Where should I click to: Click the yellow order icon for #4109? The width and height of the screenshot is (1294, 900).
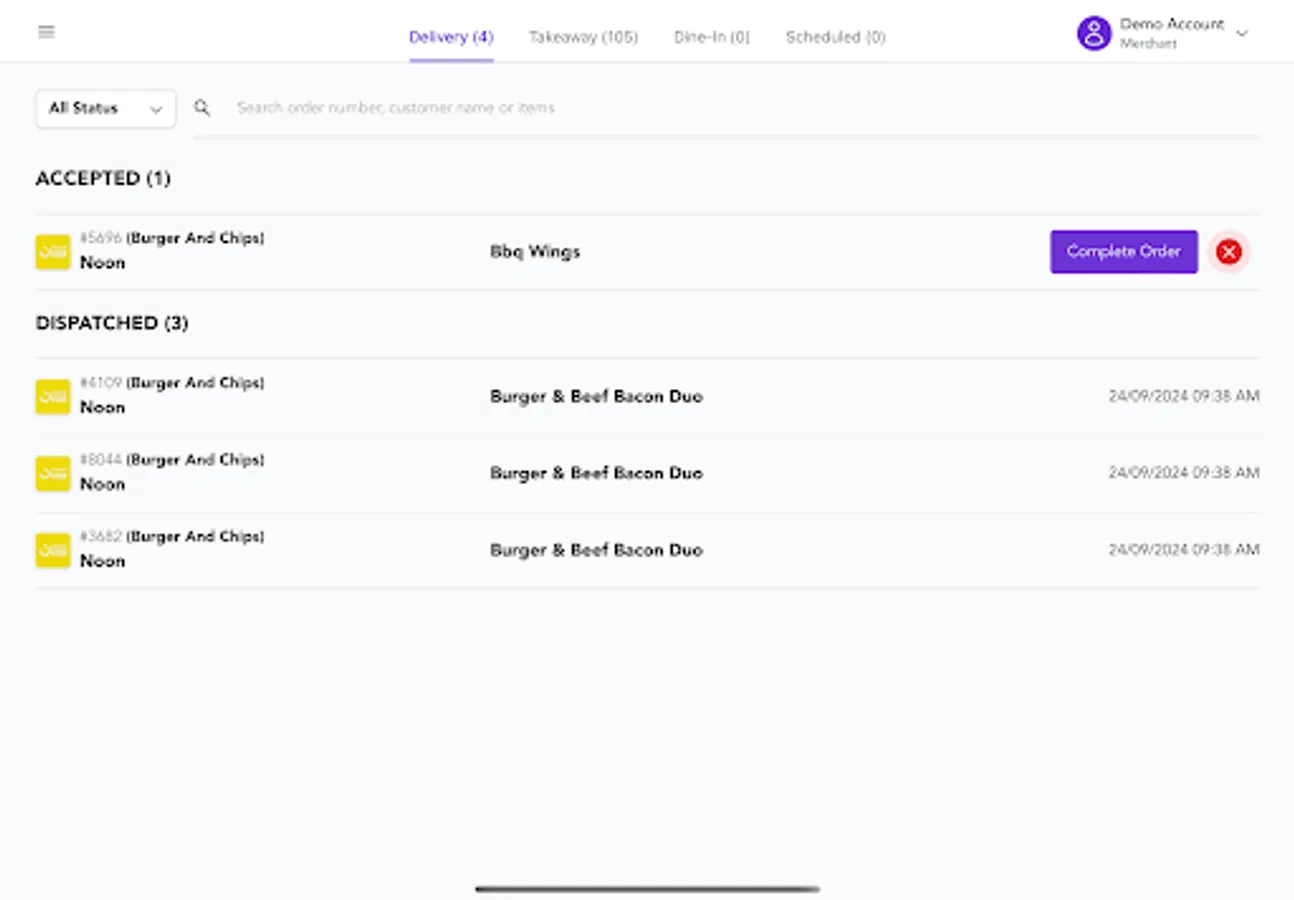(52, 395)
